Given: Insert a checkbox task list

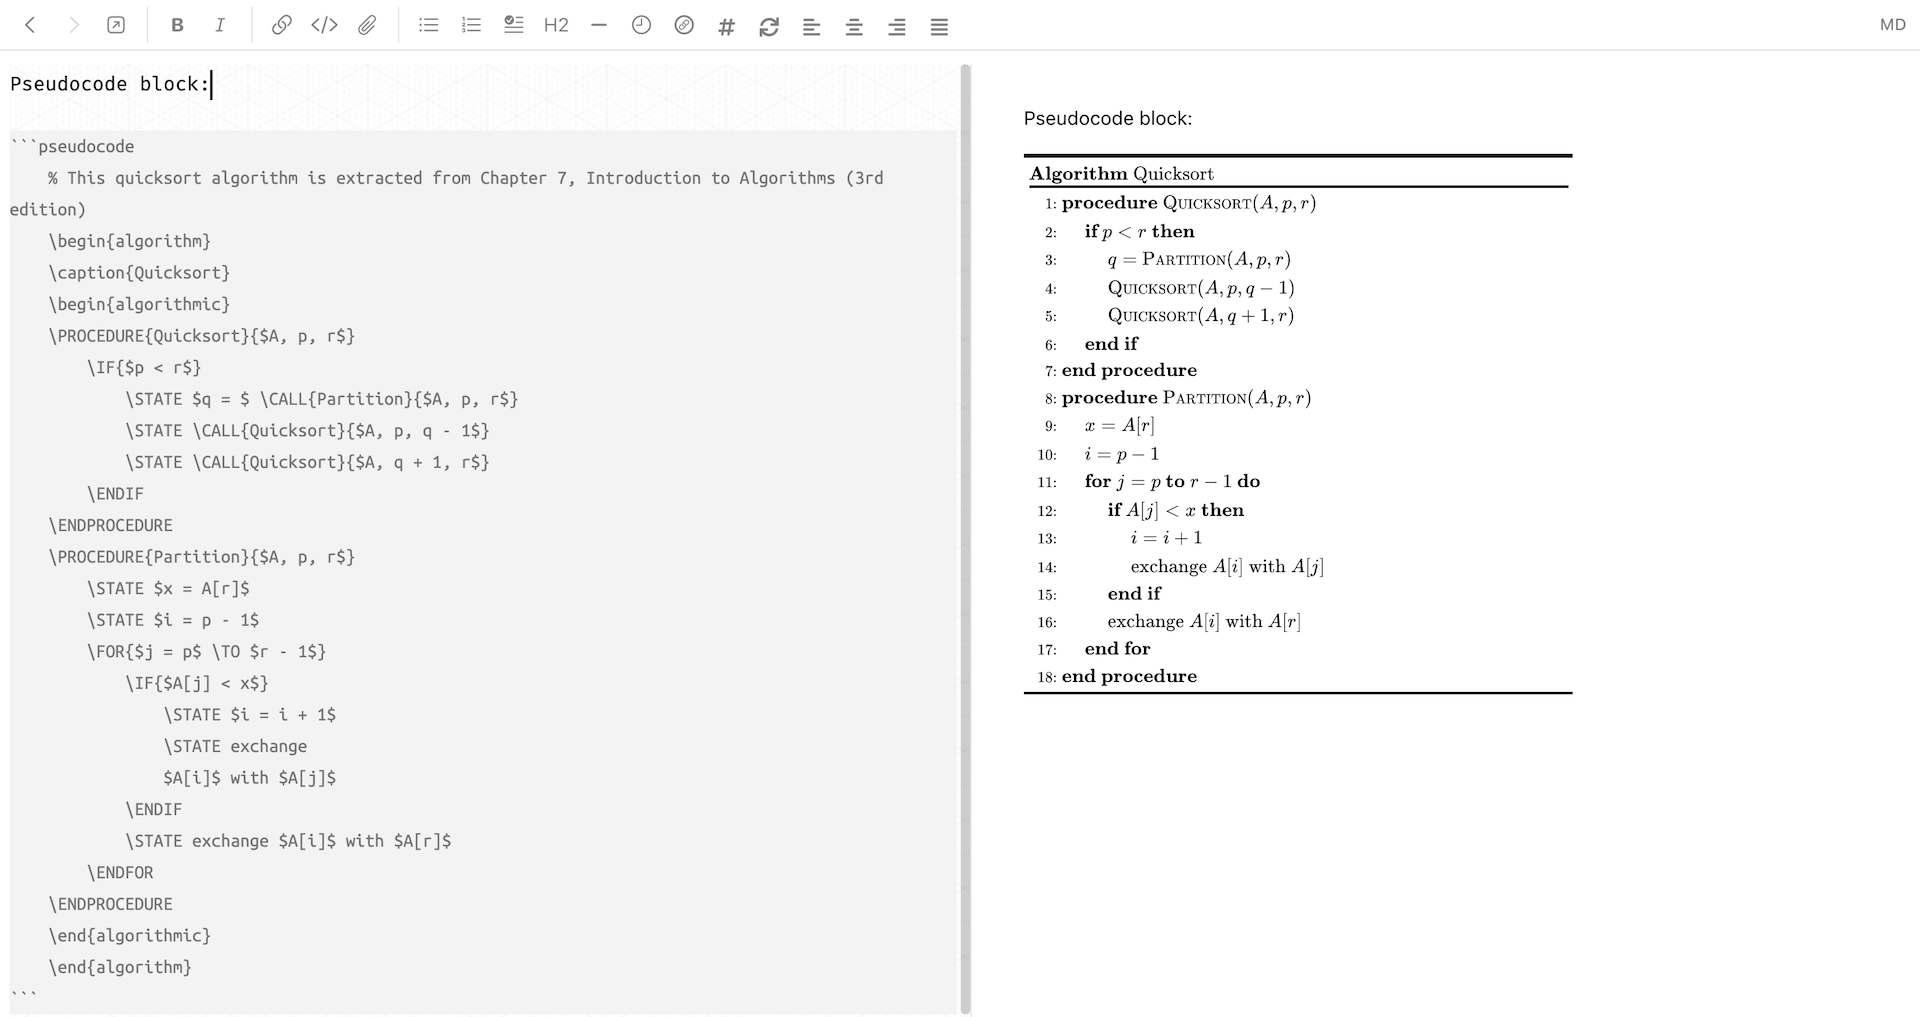Looking at the screenshot, I should [514, 26].
